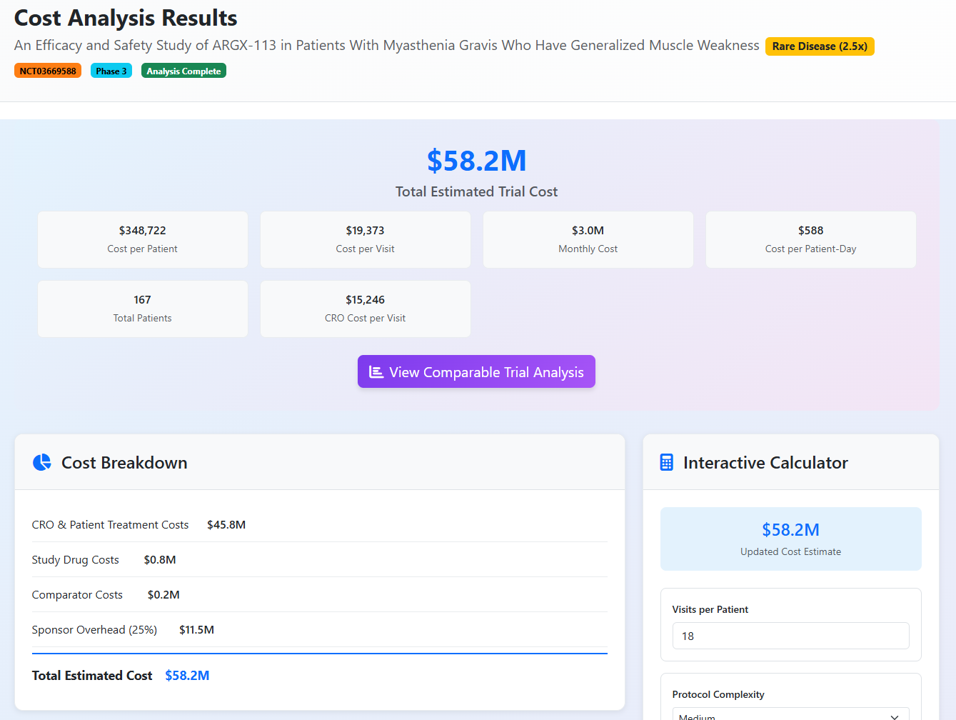
Task: Click the ARGX-113 study title text
Action: 384,45
